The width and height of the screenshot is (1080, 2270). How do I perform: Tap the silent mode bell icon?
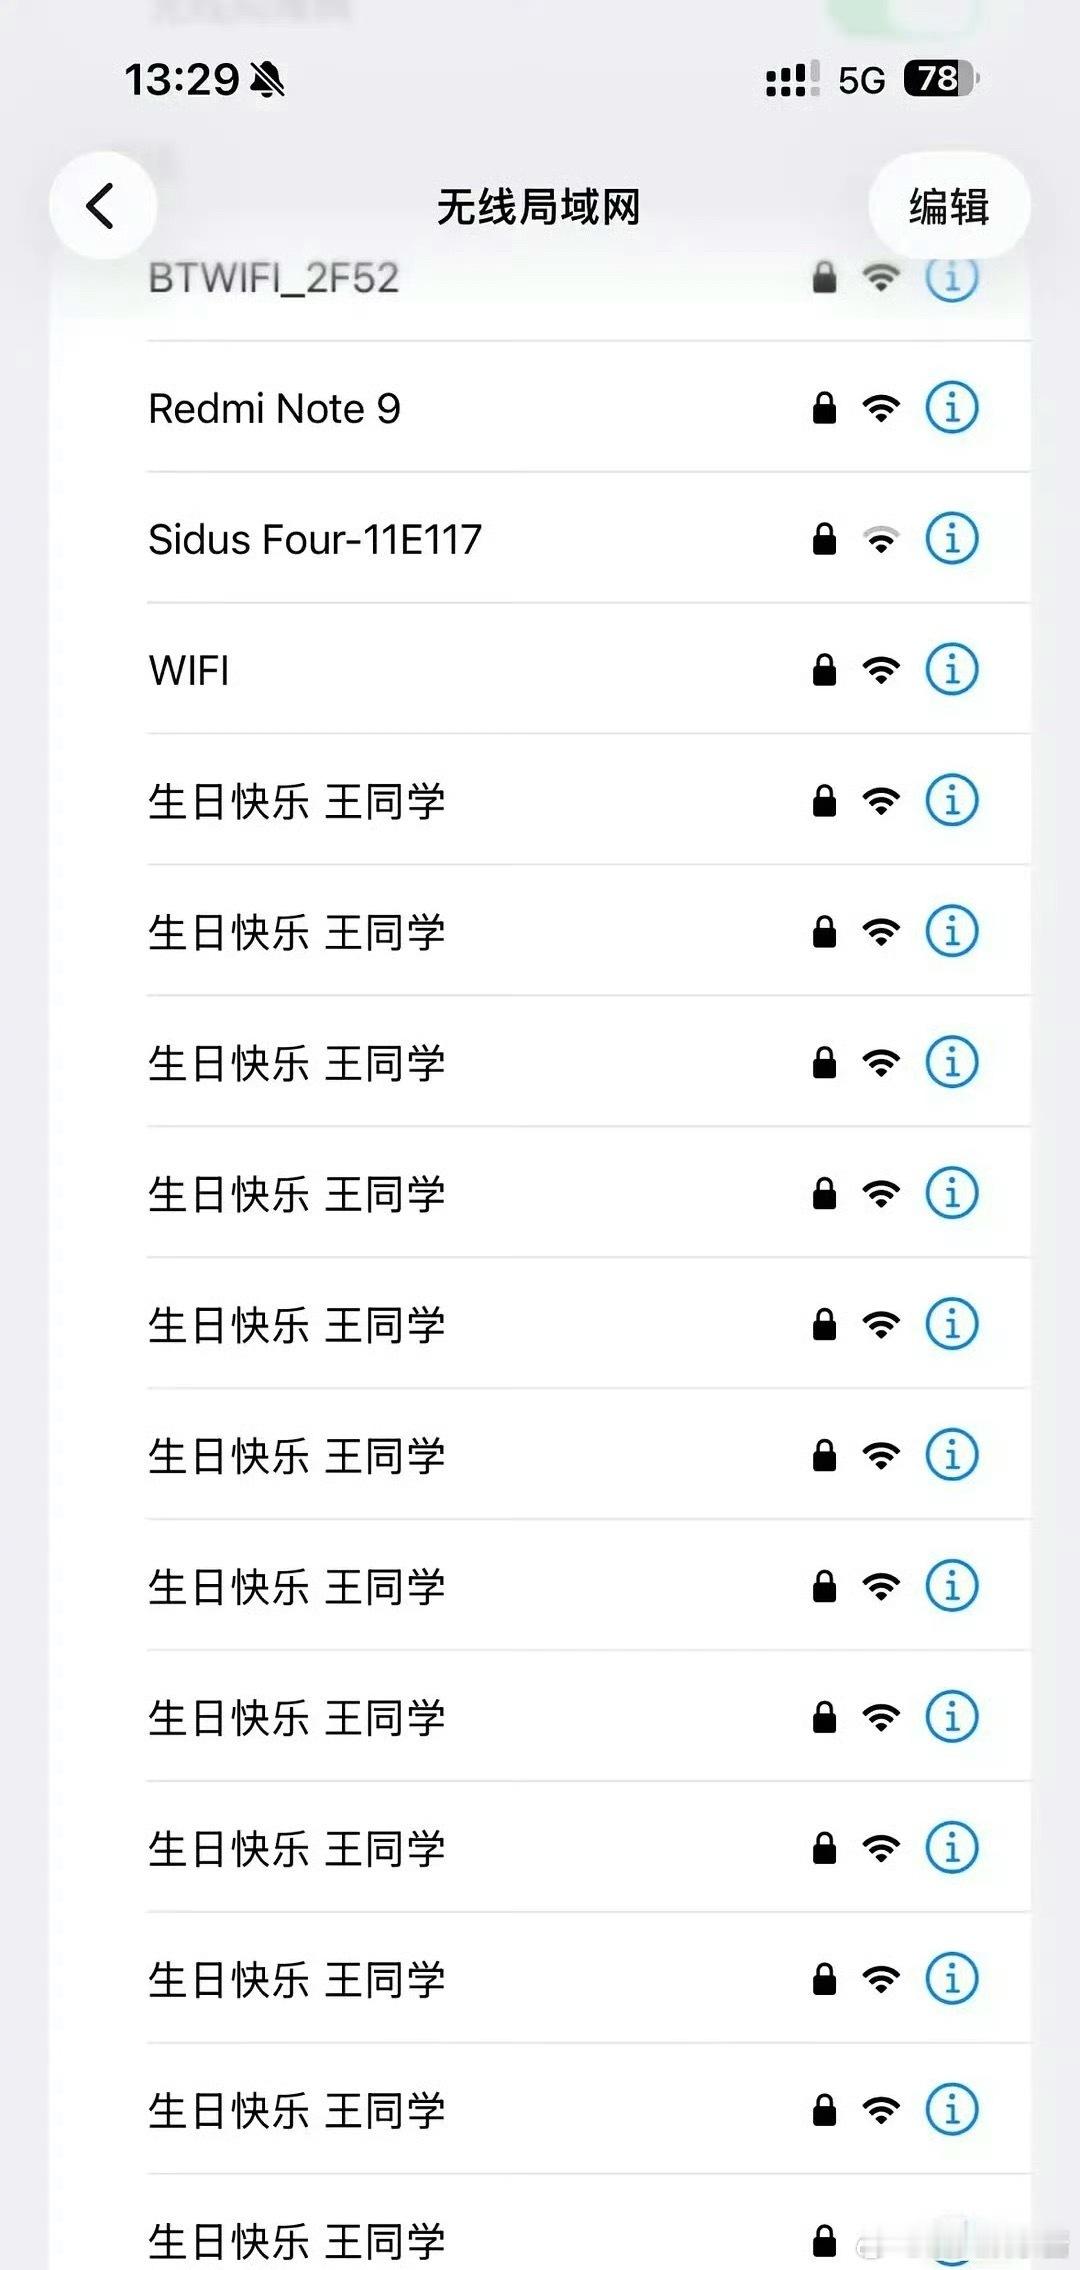pyautogui.click(x=267, y=79)
